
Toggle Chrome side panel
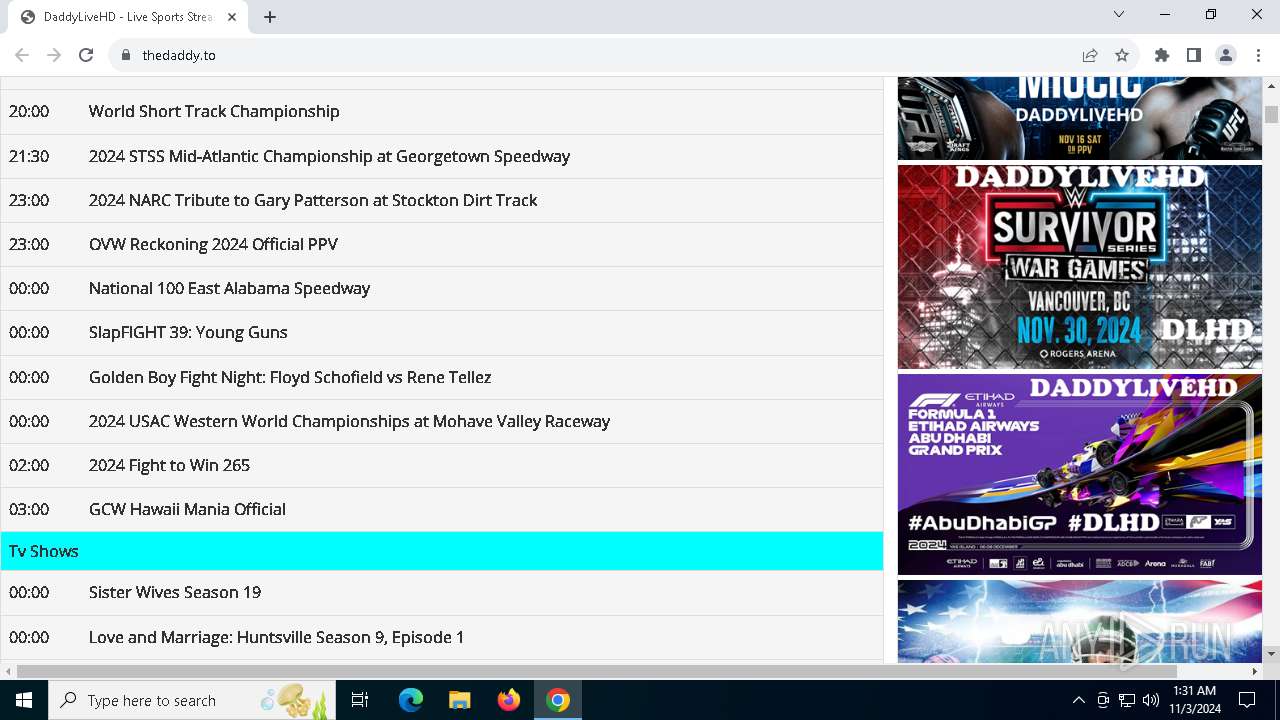coord(1194,55)
